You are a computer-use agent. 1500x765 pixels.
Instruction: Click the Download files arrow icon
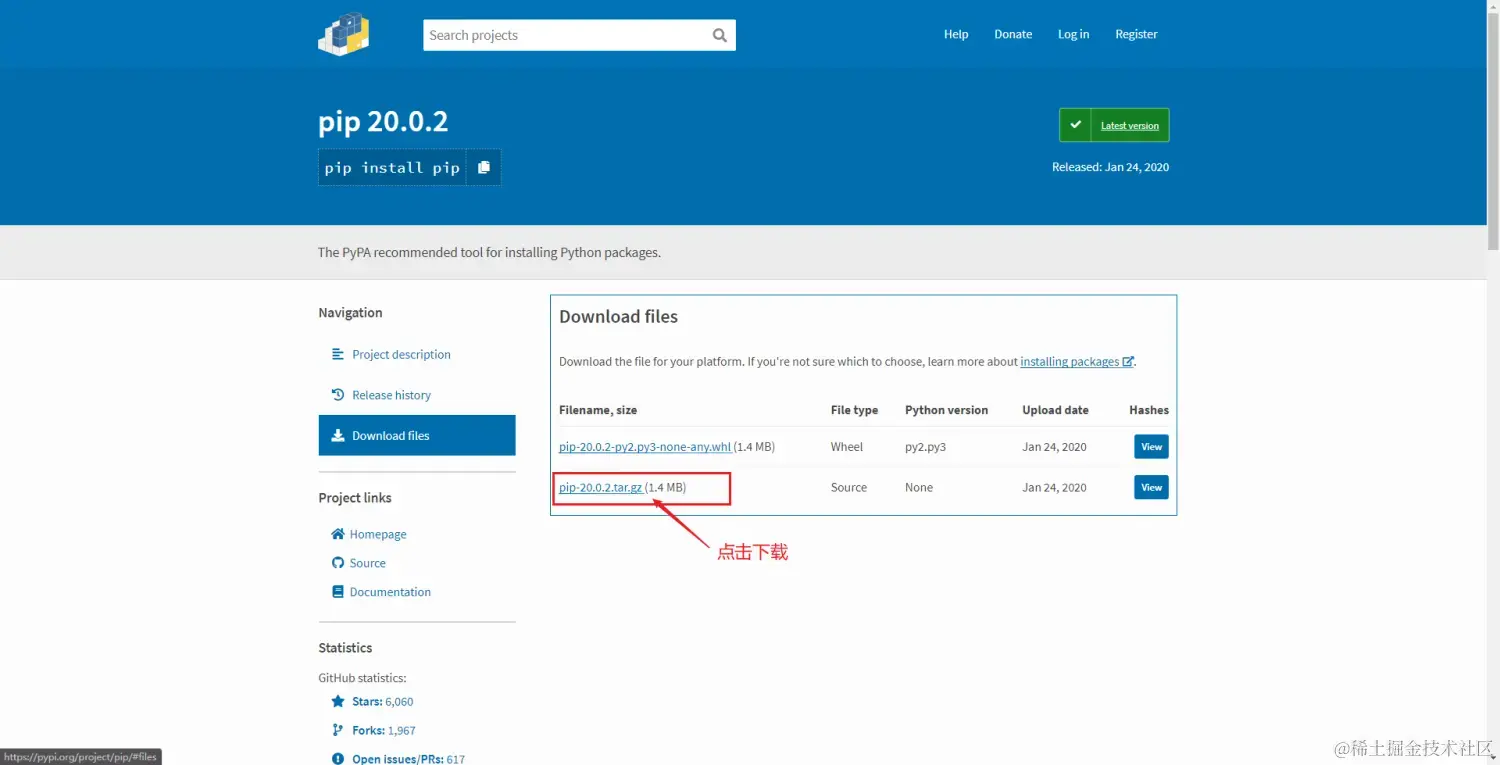[338, 436]
